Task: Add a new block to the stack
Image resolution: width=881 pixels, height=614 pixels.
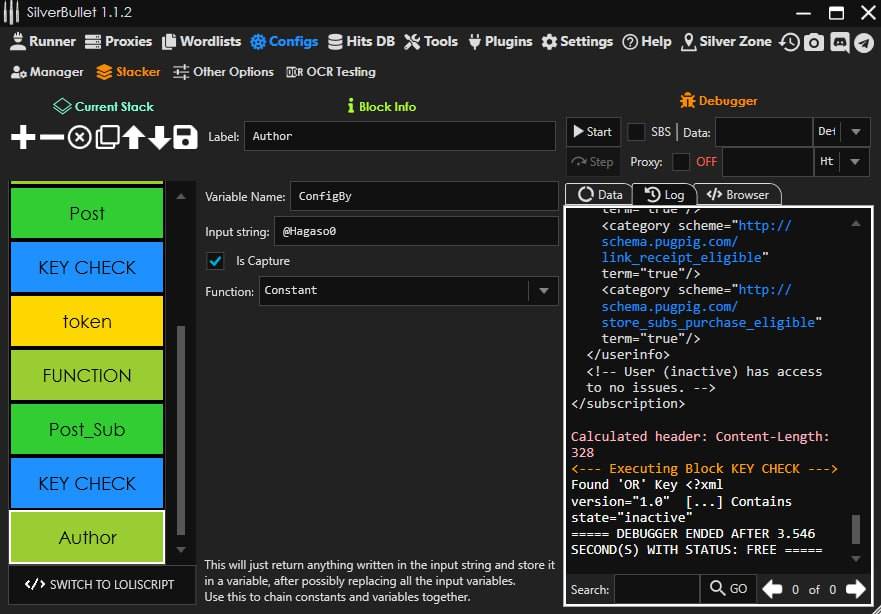Action: [x=23, y=137]
